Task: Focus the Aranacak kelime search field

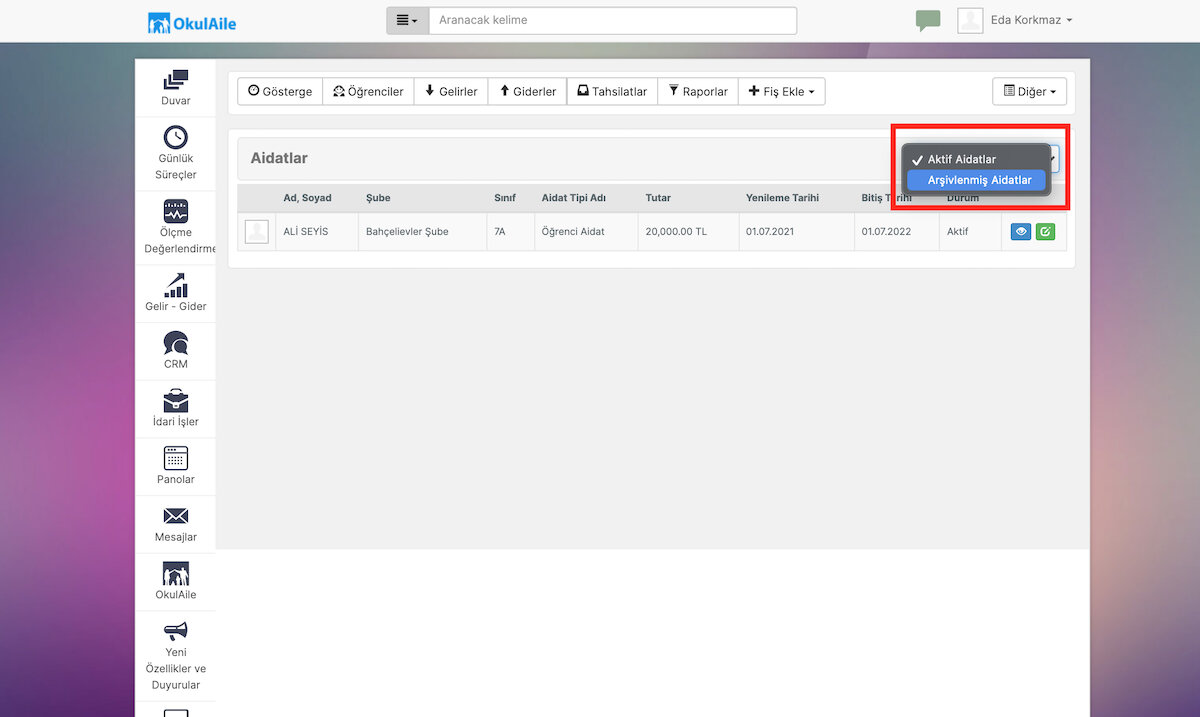Action: click(x=613, y=21)
